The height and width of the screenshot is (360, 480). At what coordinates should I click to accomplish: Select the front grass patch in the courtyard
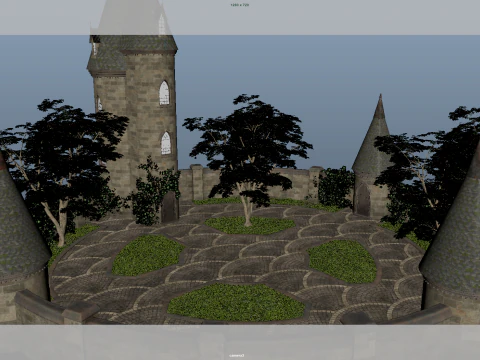point(236,303)
